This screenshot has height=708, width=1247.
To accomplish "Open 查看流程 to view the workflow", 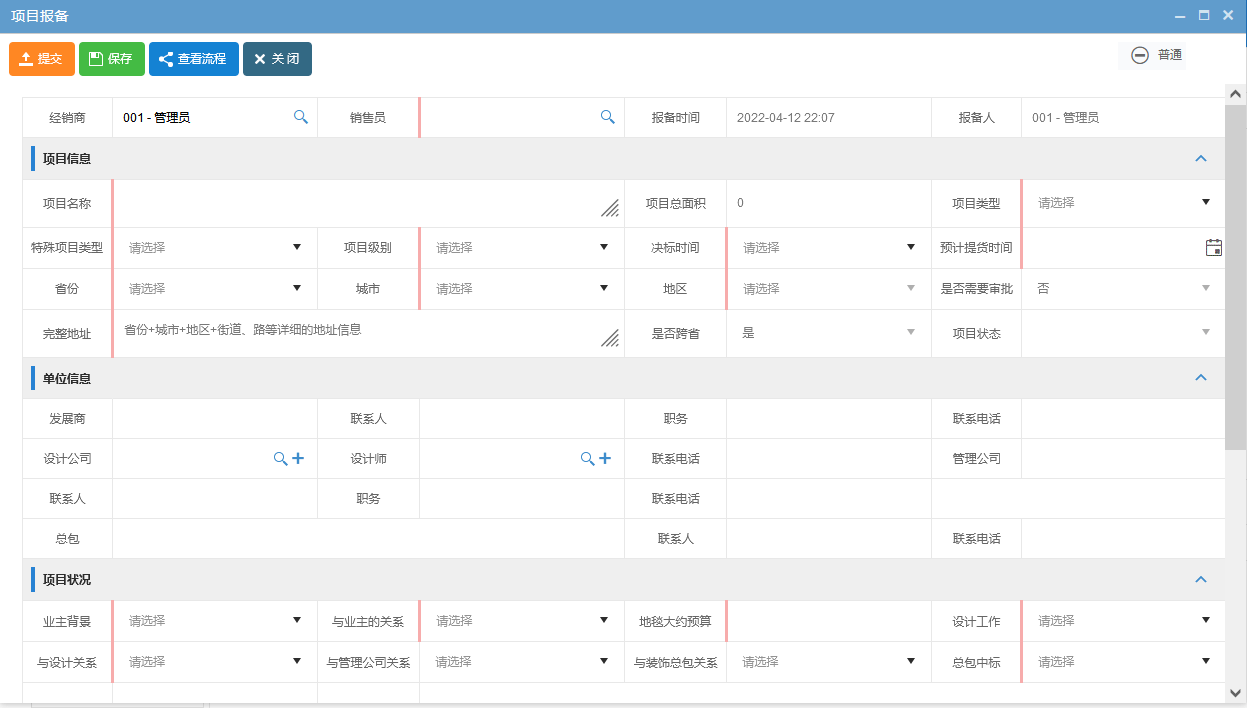I will click(x=193, y=58).
